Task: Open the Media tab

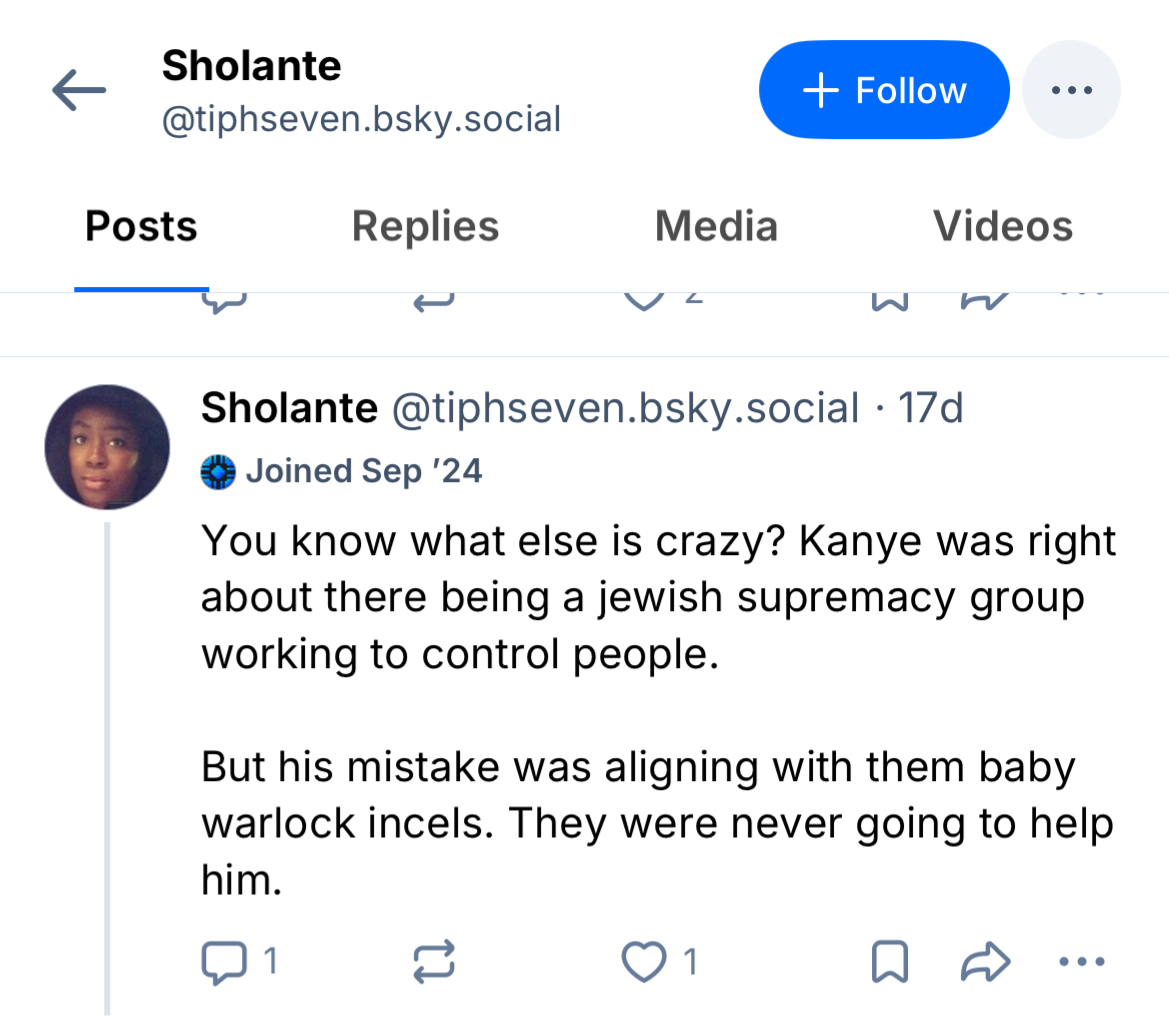Action: 716,227
